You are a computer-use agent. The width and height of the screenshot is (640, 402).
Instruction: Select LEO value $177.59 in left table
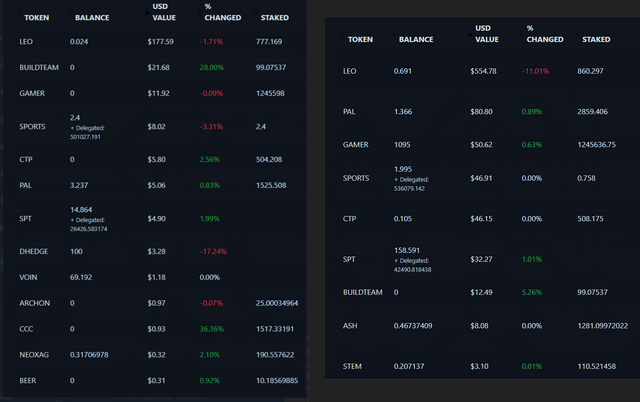pyautogui.click(x=160, y=42)
